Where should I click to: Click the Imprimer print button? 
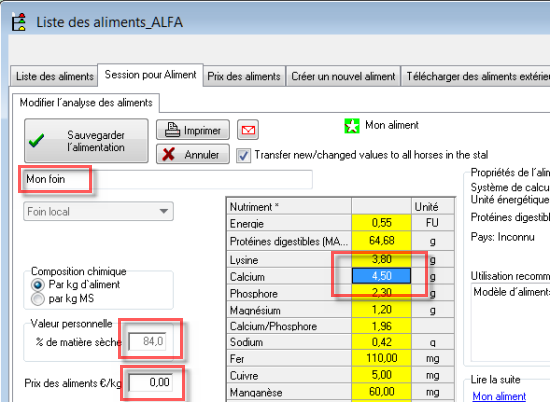coord(193,130)
